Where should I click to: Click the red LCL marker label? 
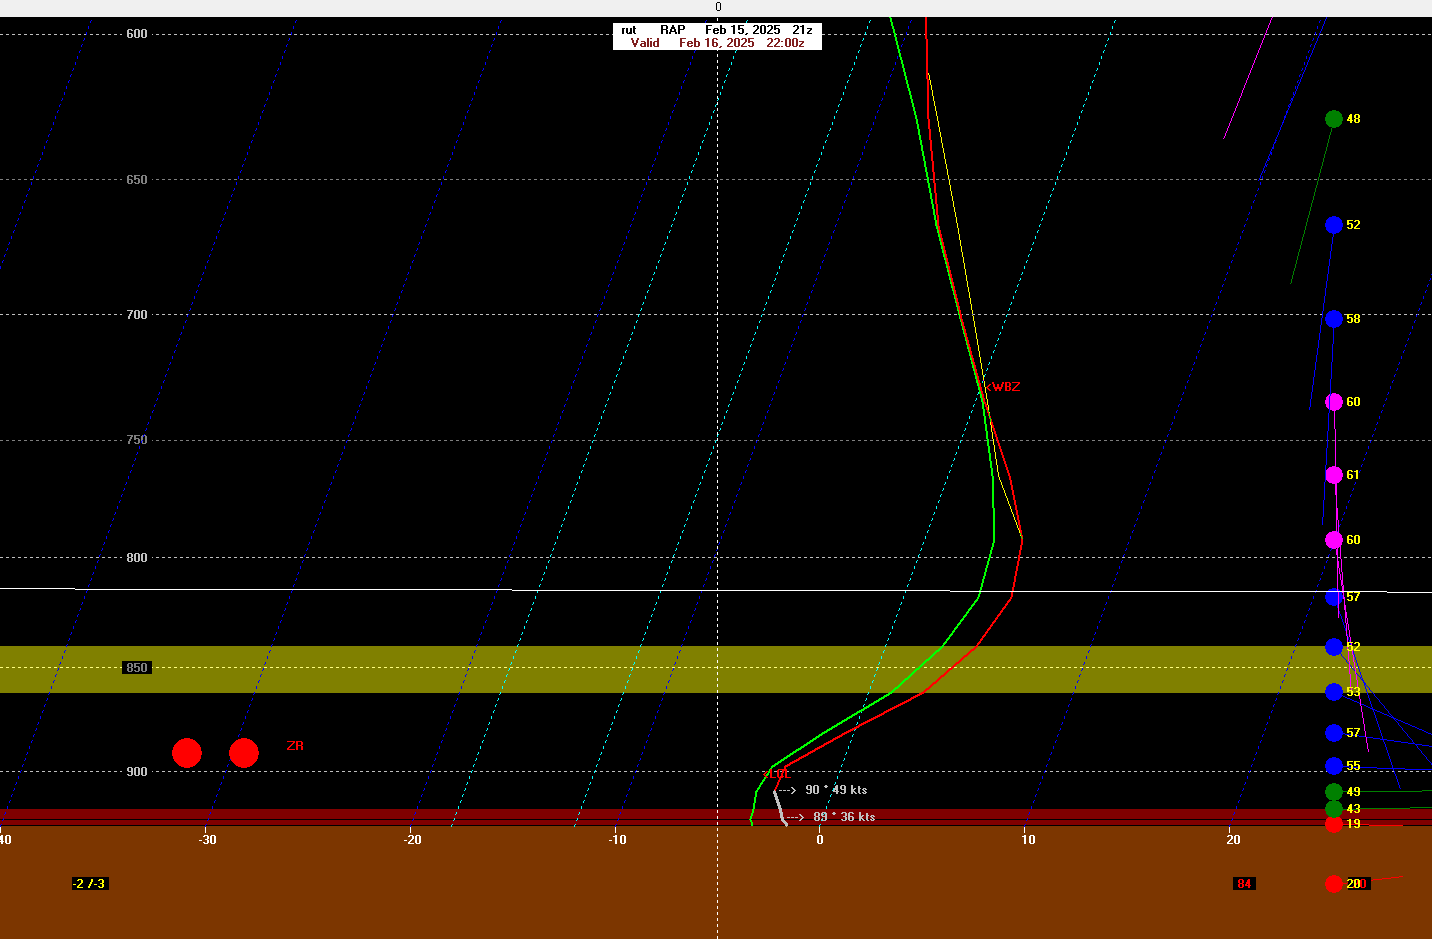tap(778, 774)
